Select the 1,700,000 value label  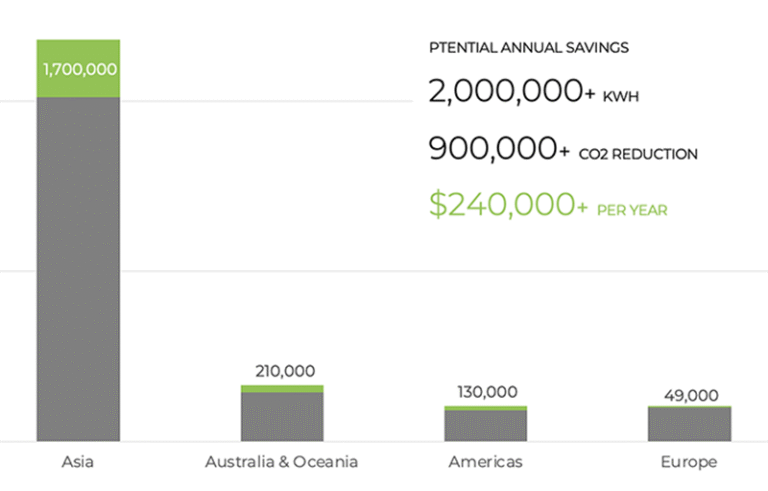[x=79, y=70]
